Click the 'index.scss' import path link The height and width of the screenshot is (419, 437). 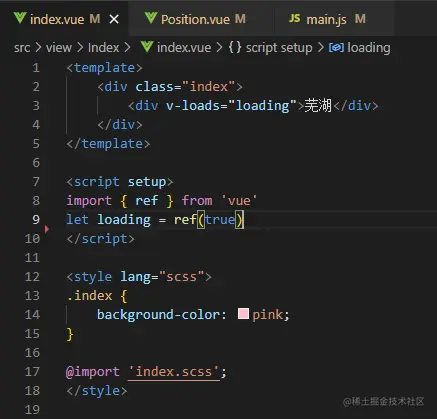[x=174, y=371]
